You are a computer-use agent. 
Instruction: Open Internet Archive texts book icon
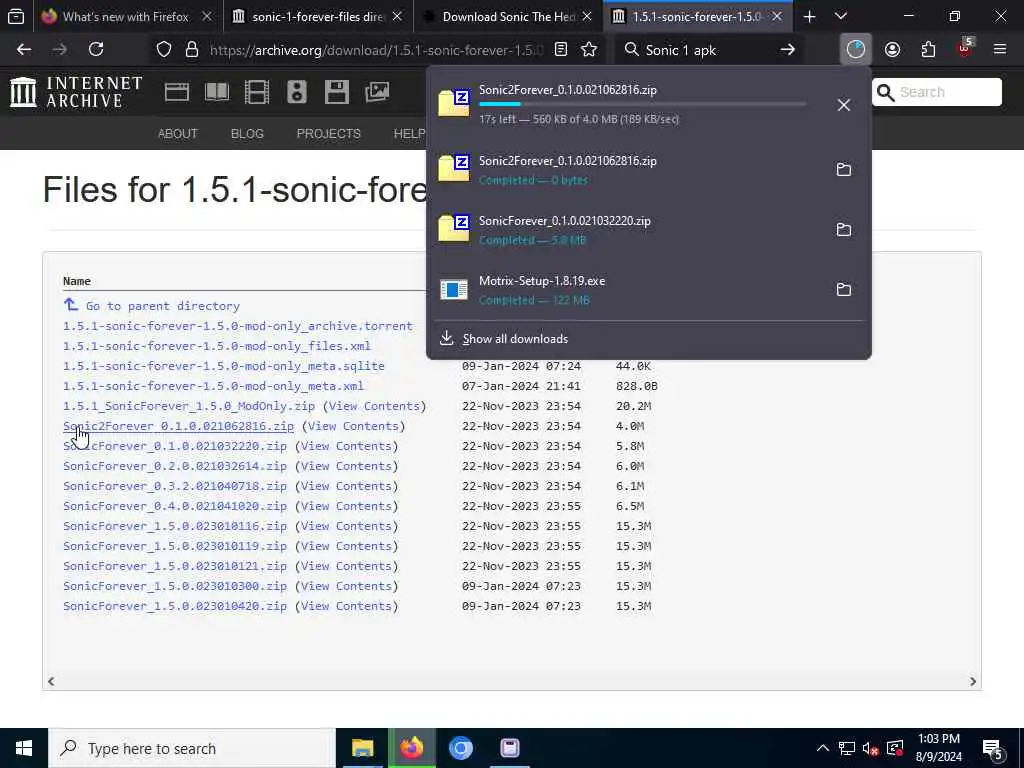point(217,92)
